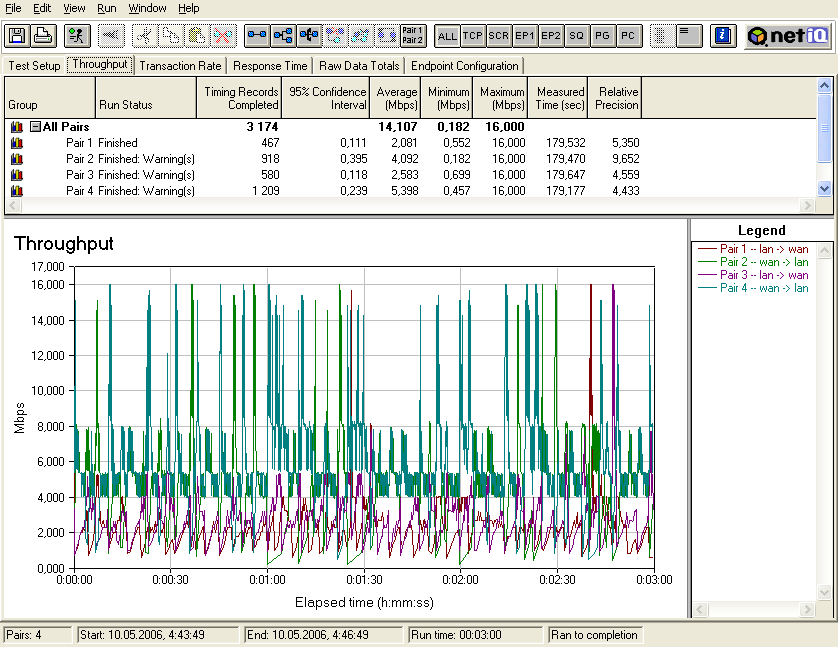The height and width of the screenshot is (647, 838).
Task: Click the NetIQ logo in toolbar
Action: (788, 36)
